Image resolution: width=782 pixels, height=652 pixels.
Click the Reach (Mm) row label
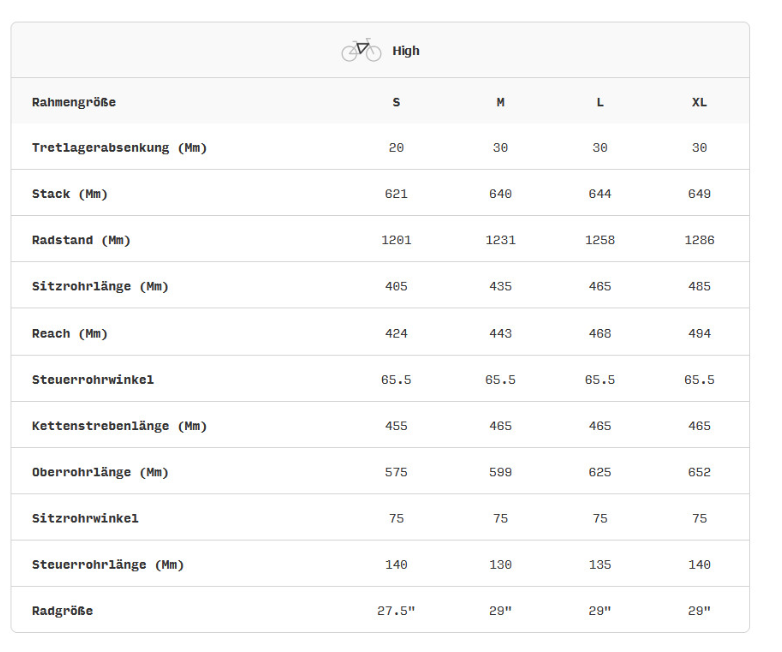click(x=70, y=333)
